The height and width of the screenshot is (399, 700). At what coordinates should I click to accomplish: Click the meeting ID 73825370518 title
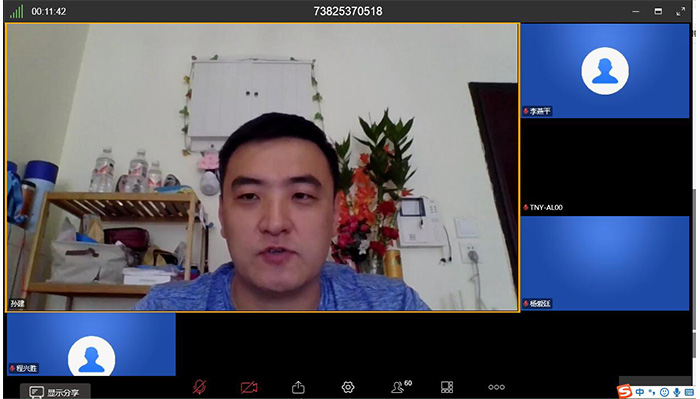tap(348, 11)
